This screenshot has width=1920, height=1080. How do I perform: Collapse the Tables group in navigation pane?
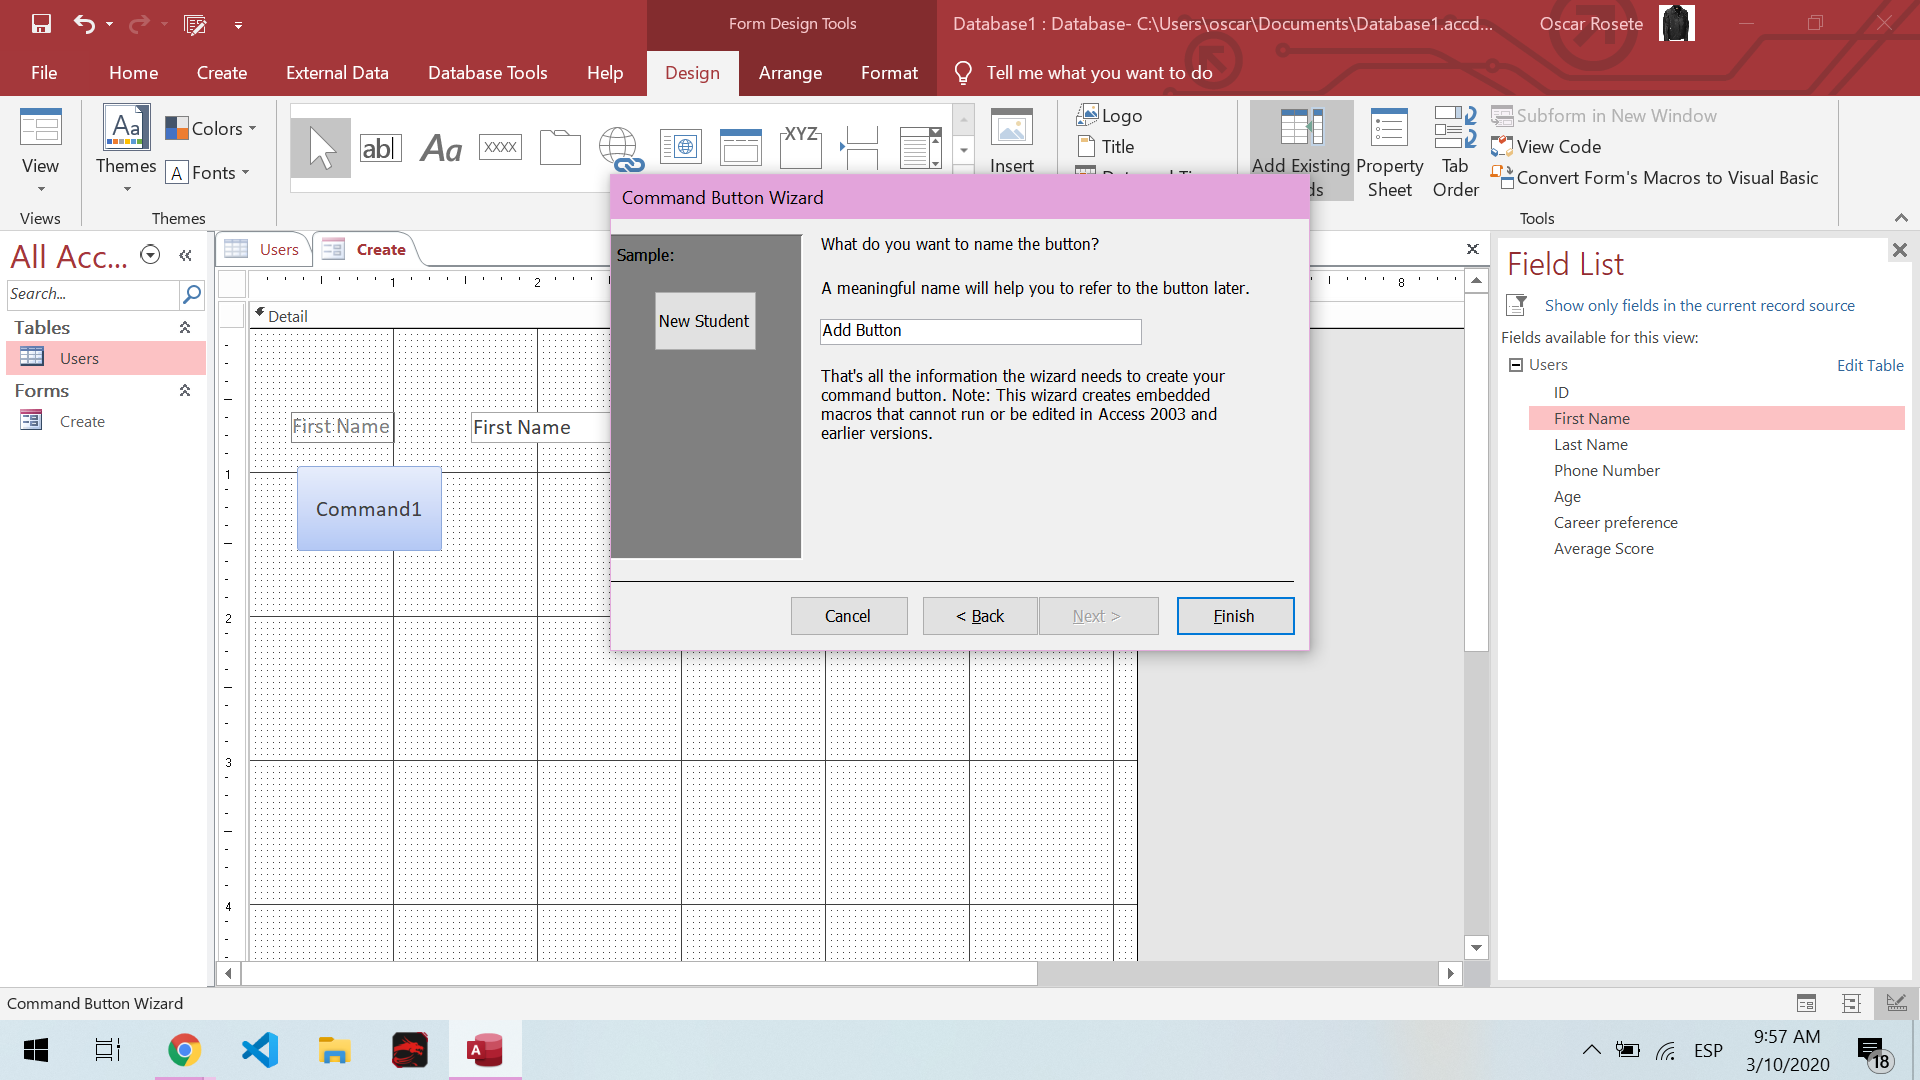185,328
